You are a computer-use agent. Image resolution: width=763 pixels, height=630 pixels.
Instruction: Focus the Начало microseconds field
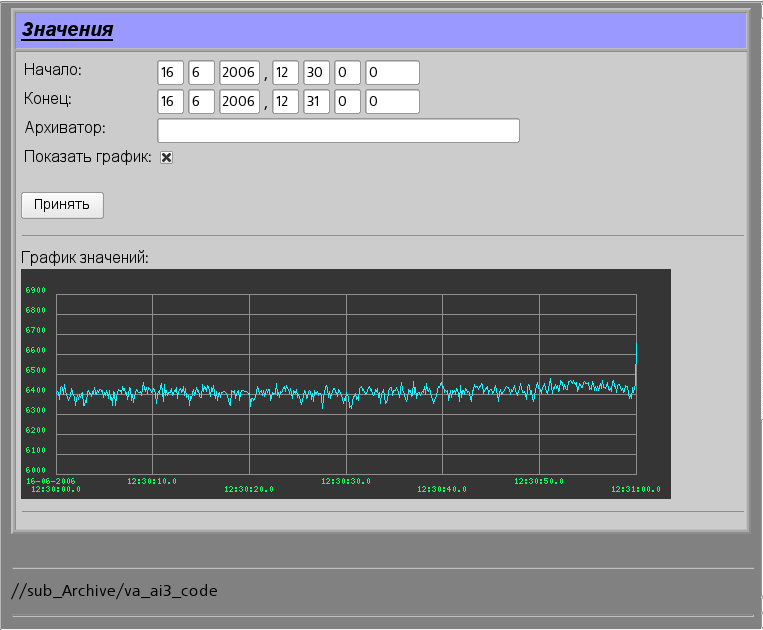pos(392,73)
